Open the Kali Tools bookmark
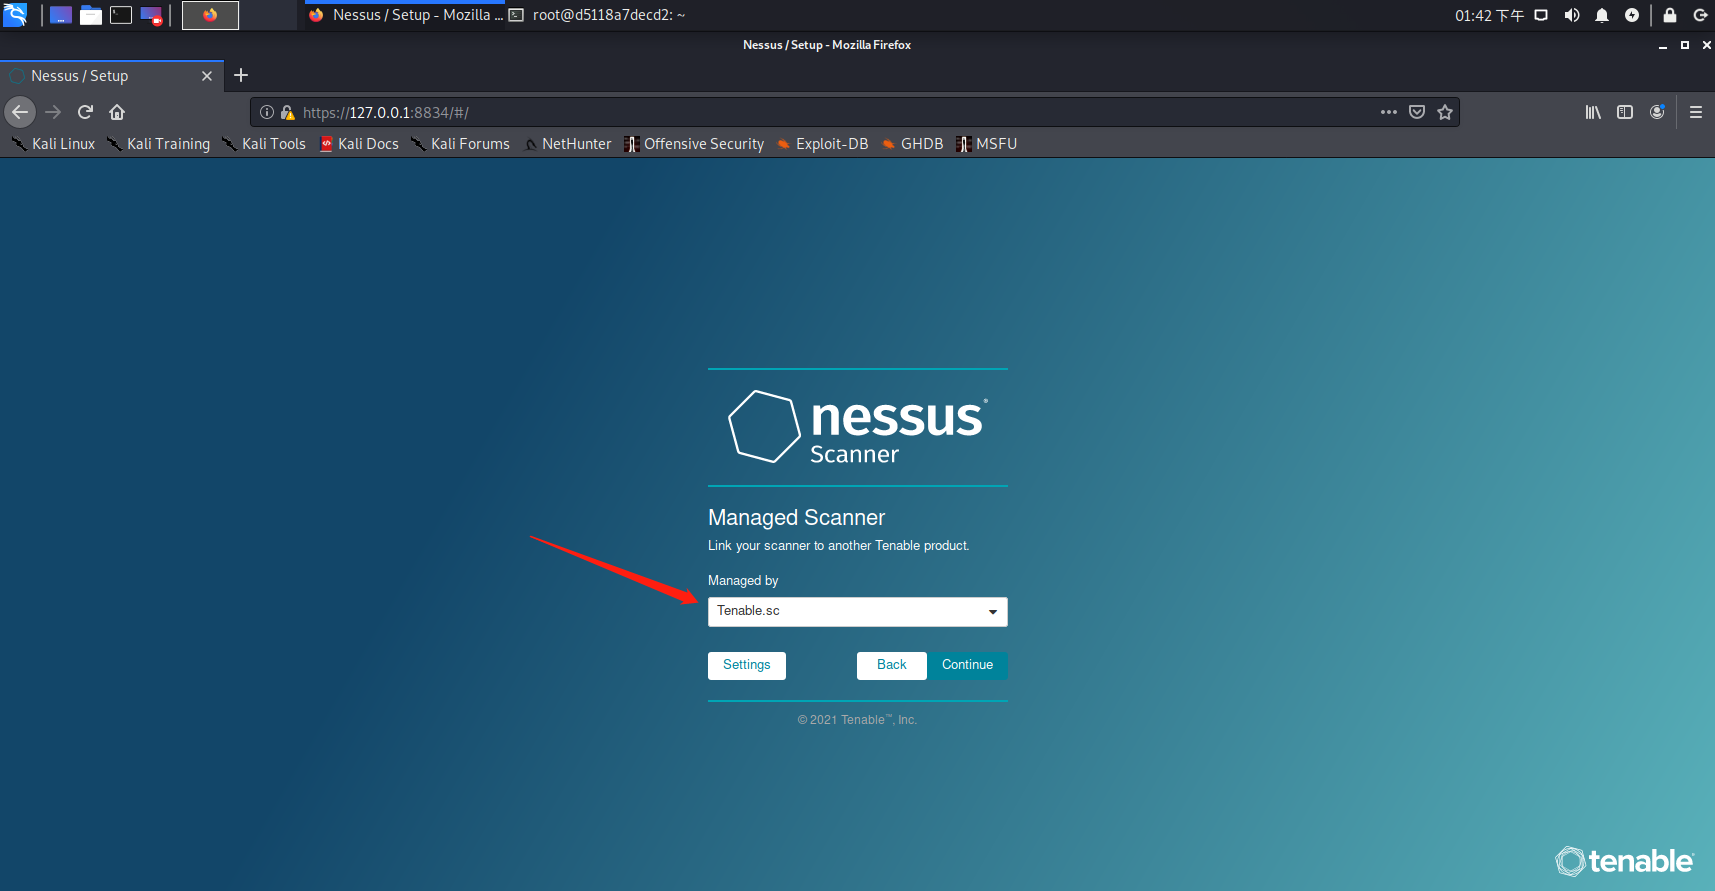Viewport: 1715px width, 891px height. click(264, 144)
